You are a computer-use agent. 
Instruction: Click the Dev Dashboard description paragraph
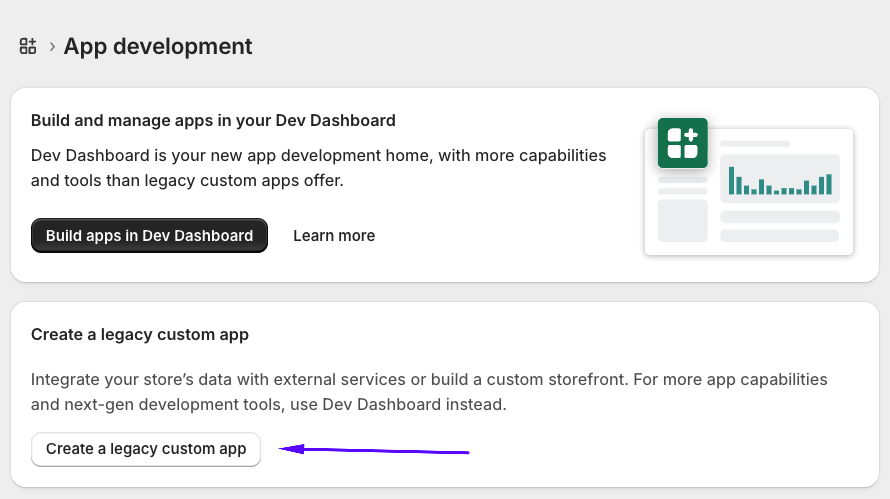coord(318,167)
